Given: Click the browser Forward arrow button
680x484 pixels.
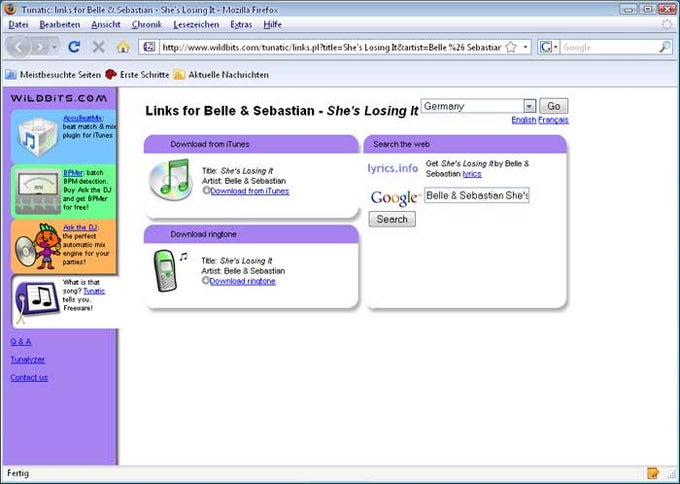Looking at the screenshot, I should point(41,47).
